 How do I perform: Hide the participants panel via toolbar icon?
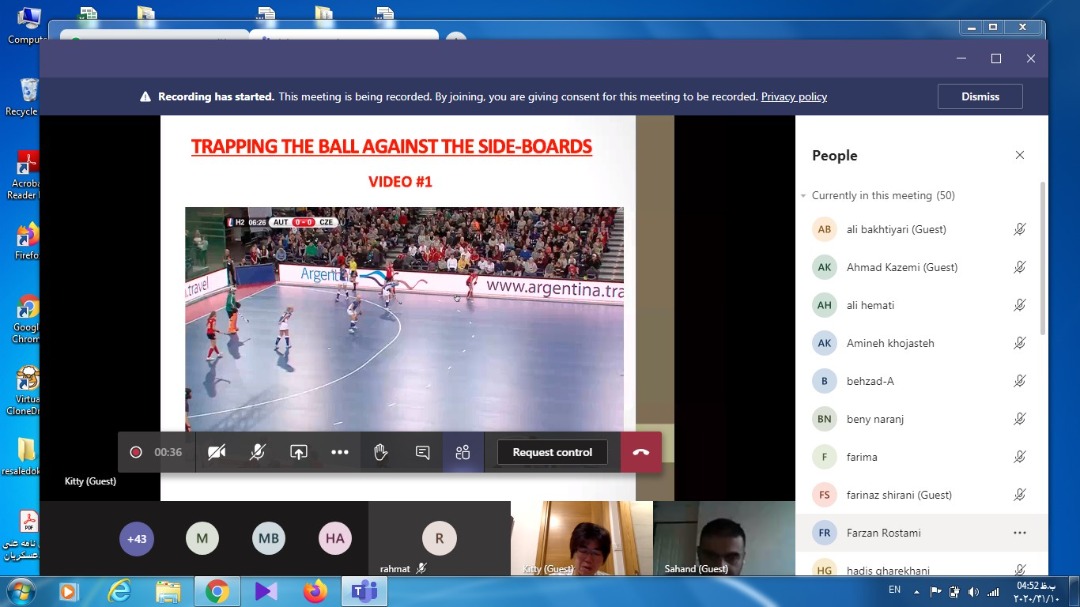(x=463, y=452)
